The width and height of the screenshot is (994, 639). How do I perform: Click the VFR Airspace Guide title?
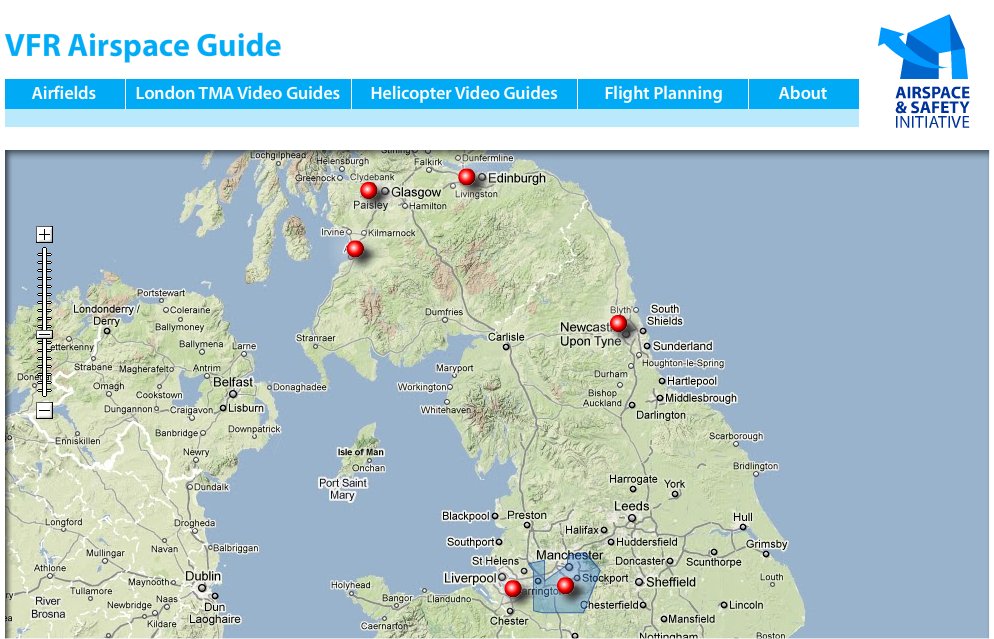coord(143,46)
